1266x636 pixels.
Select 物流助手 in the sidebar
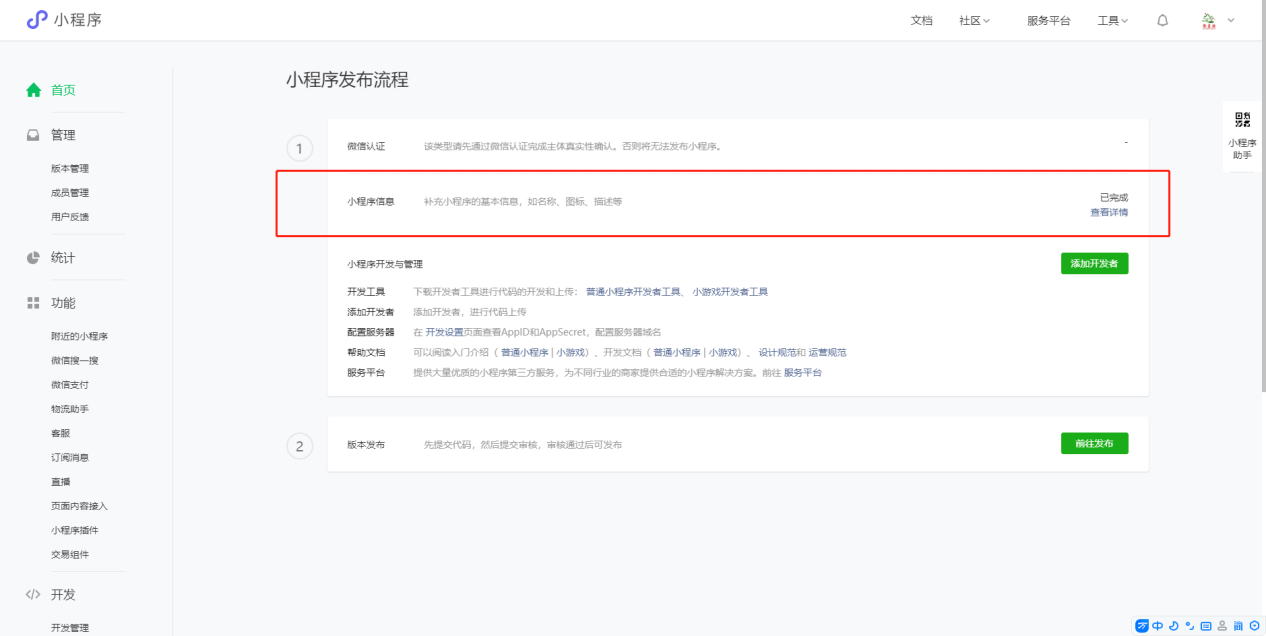(70, 409)
